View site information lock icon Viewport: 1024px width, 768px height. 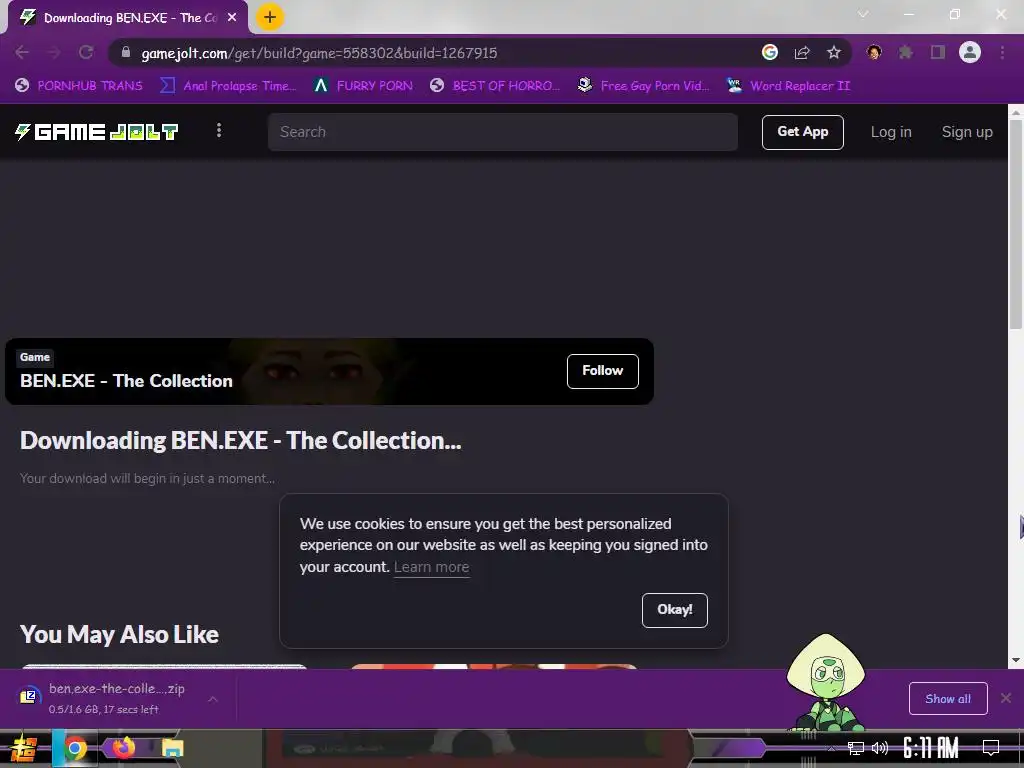pyautogui.click(x=126, y=52)
